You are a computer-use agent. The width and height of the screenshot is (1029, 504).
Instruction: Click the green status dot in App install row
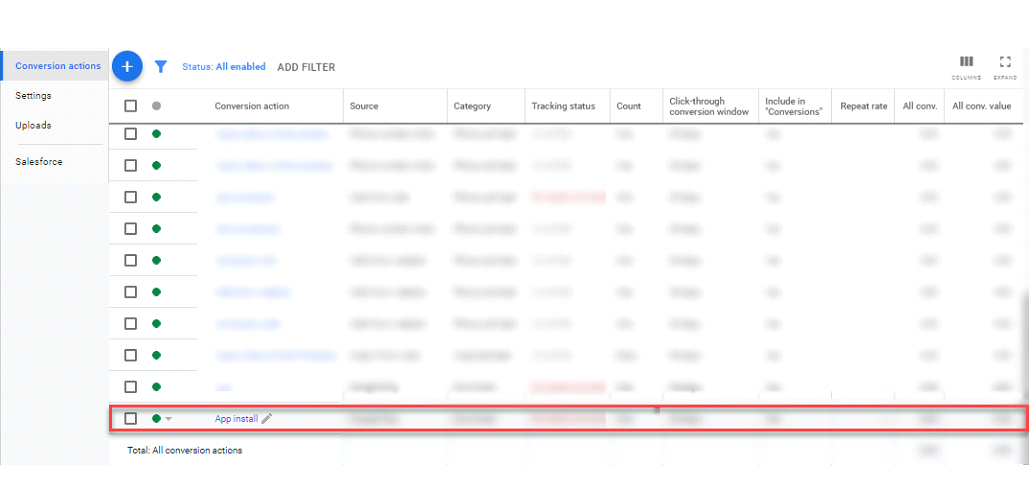156,418
